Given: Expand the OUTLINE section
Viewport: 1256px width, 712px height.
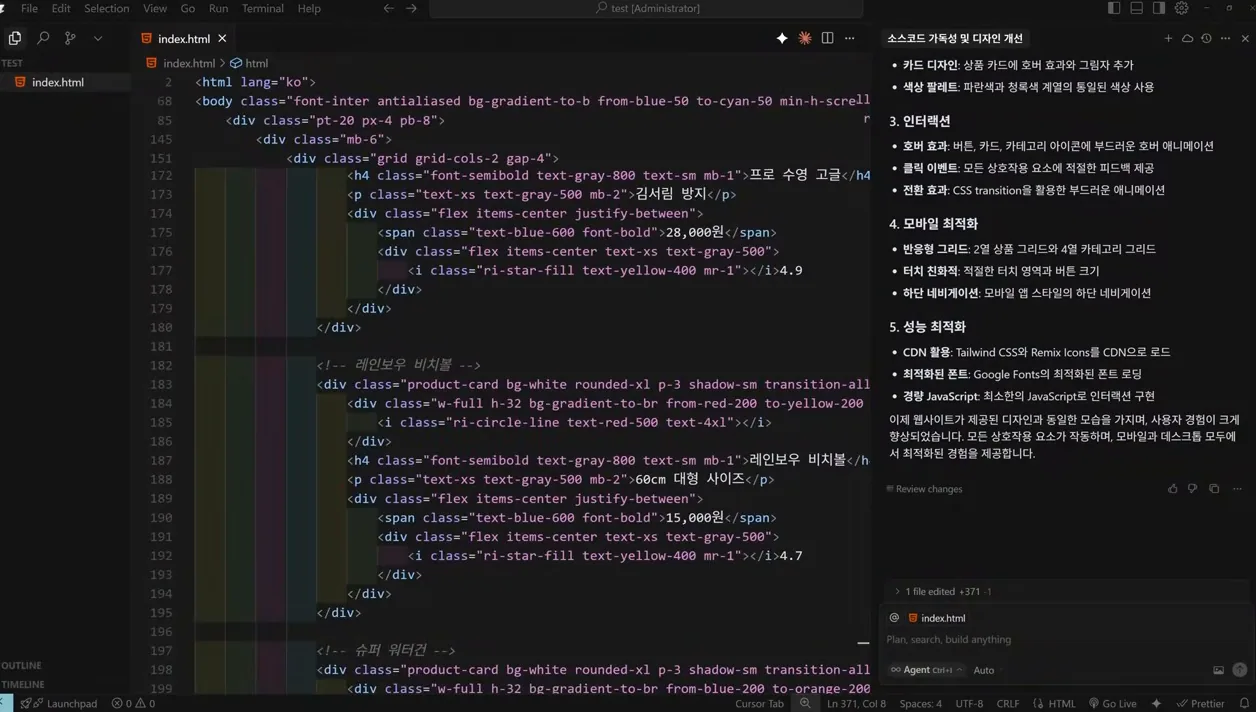Looking at the screenshot, I should click(22, 665).
